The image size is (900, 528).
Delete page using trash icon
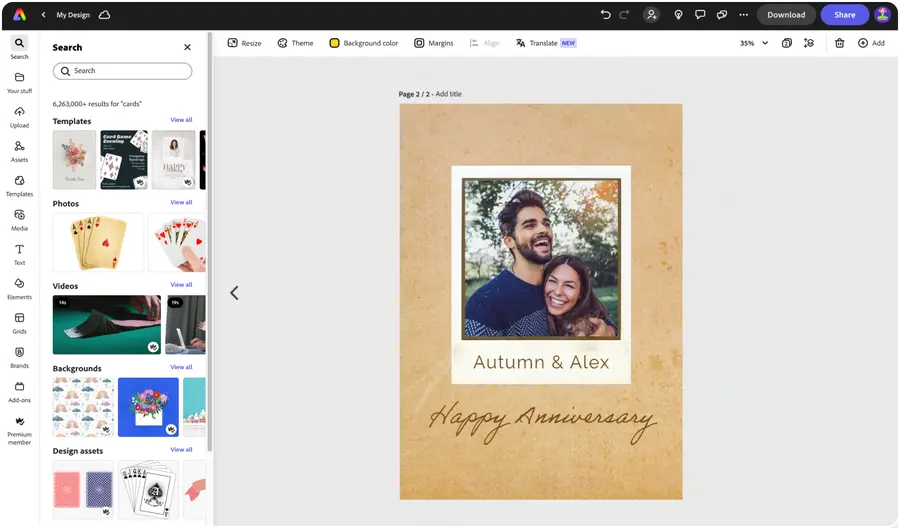(839, 43)
